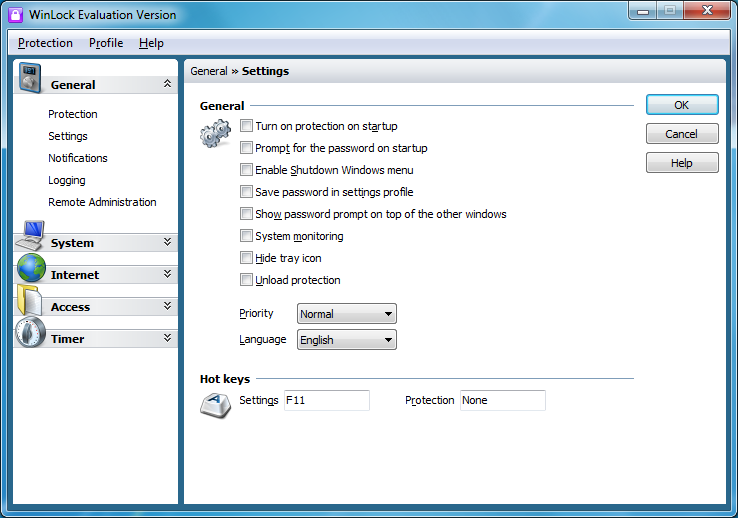Image resolution: width=738 pixels, height=518 pixels.
Task: Open the Profile menu
Action: click(x=106, y=43)
